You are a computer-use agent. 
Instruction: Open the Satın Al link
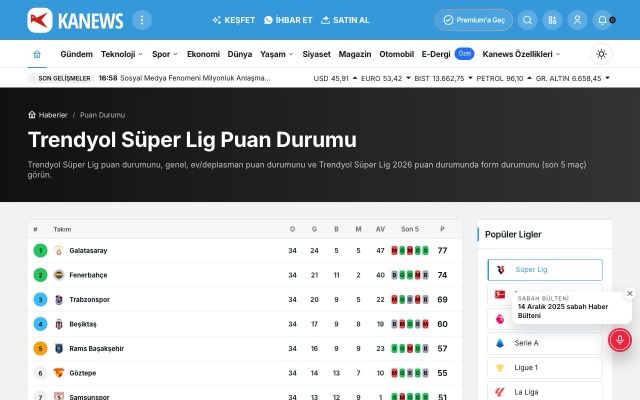click(x=345, y=20)
